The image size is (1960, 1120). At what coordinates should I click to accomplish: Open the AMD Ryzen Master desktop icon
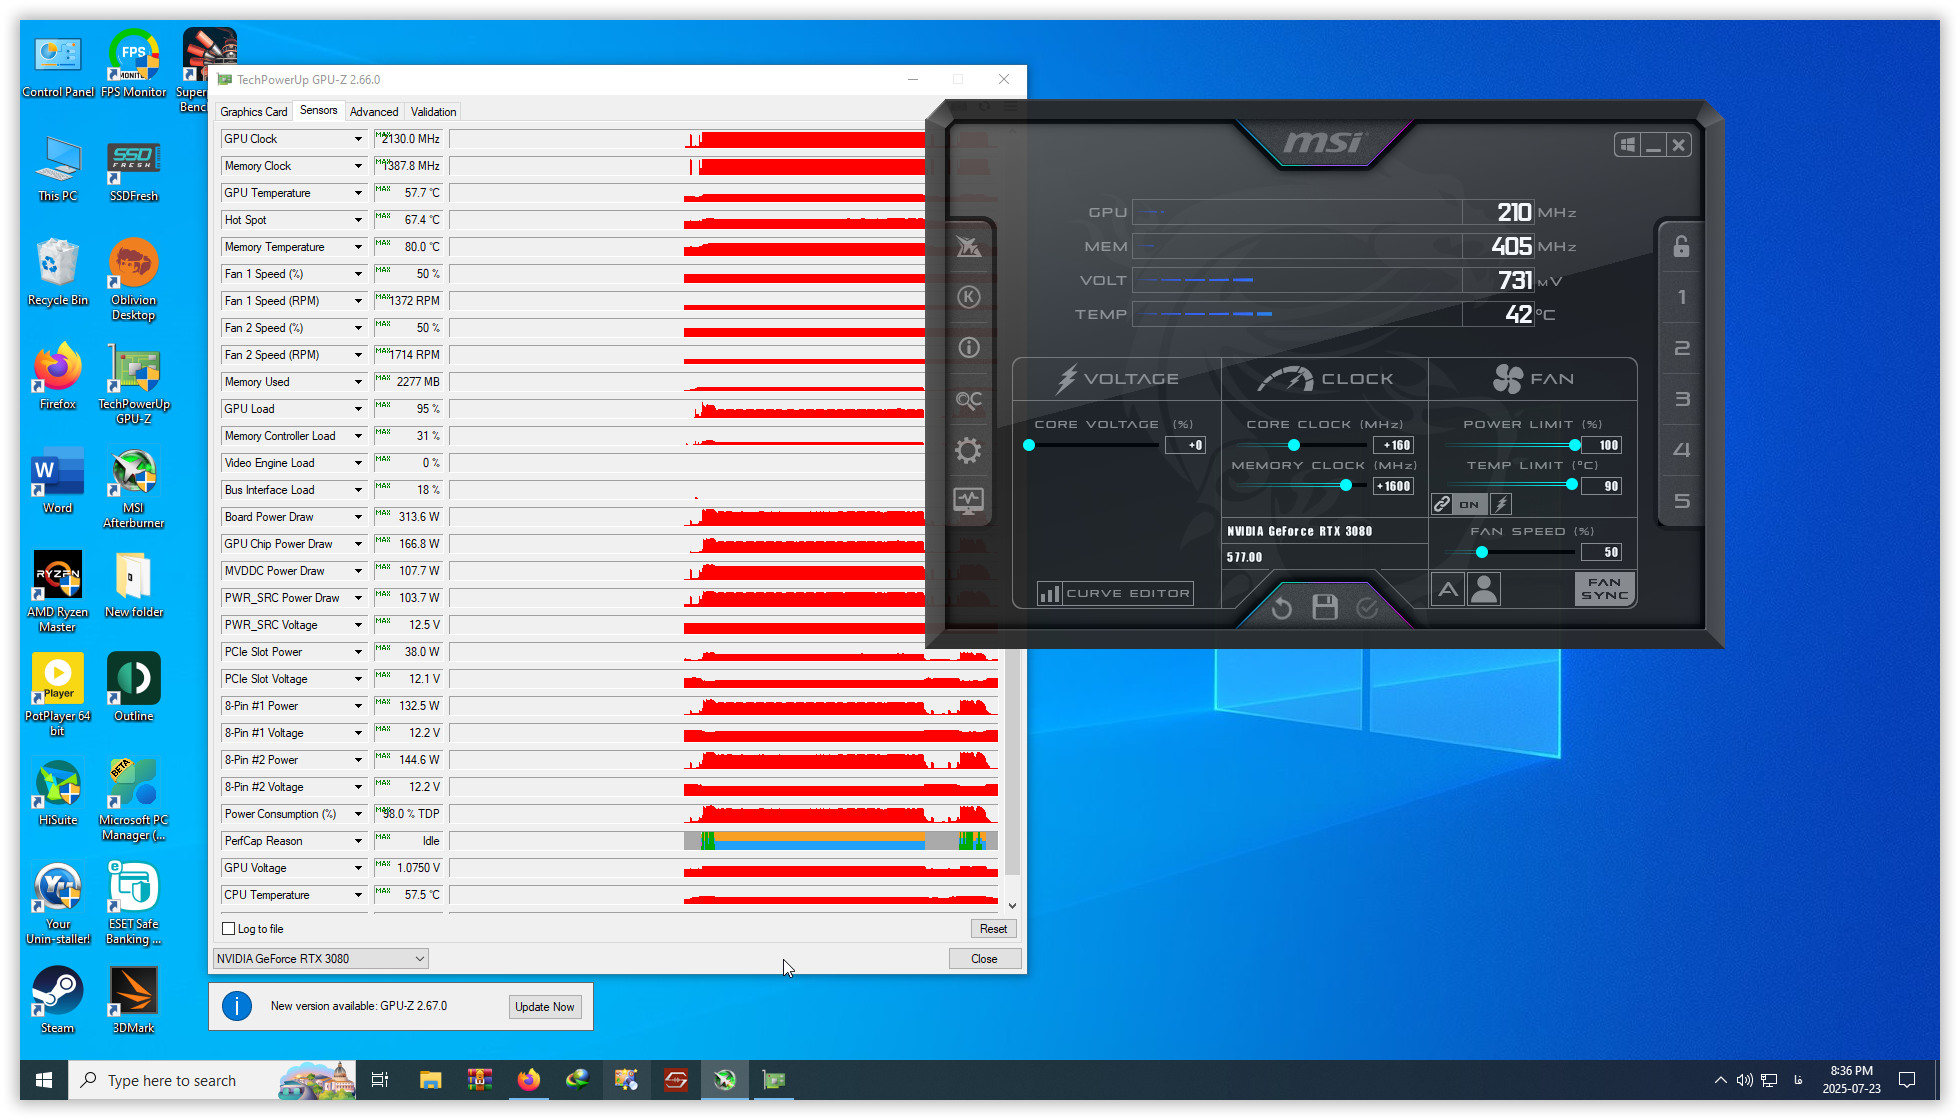(x=58, y=592)
